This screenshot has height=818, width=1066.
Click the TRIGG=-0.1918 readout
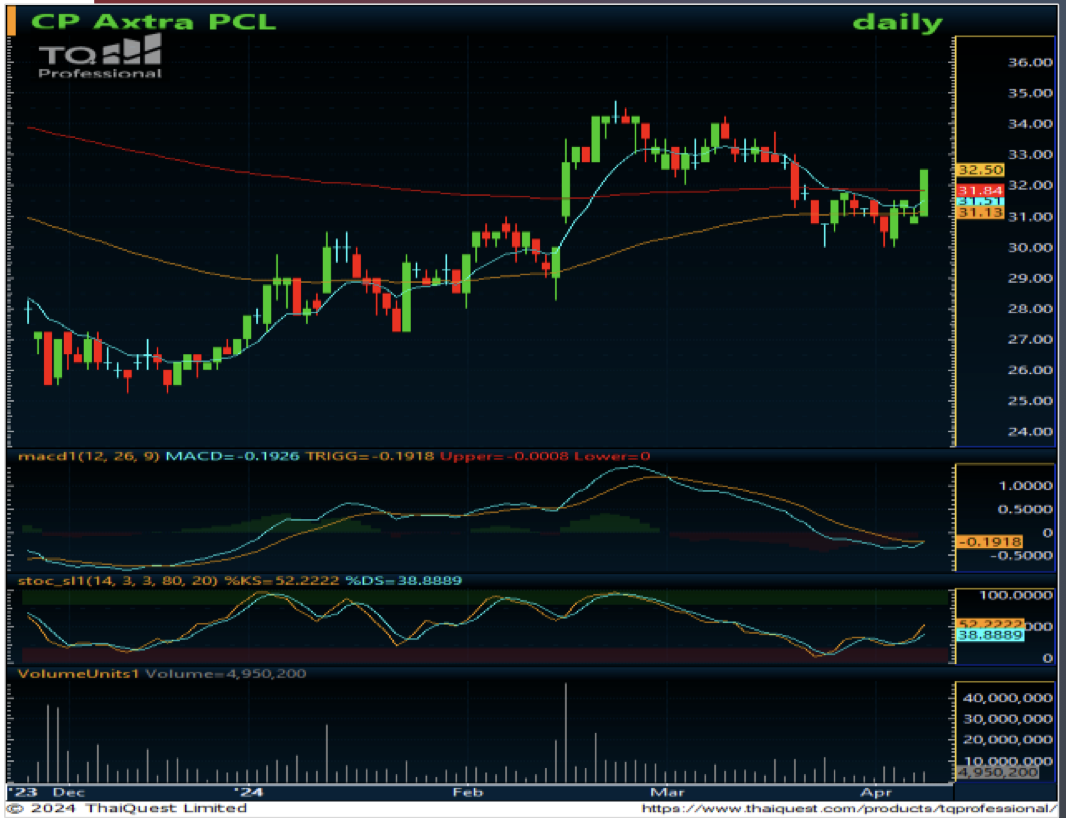370,456
